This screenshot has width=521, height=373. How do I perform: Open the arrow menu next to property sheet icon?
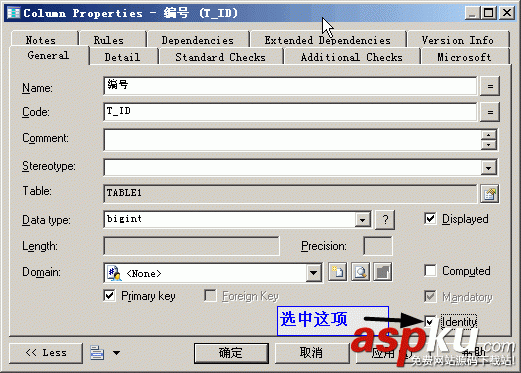tap(116, 353)
